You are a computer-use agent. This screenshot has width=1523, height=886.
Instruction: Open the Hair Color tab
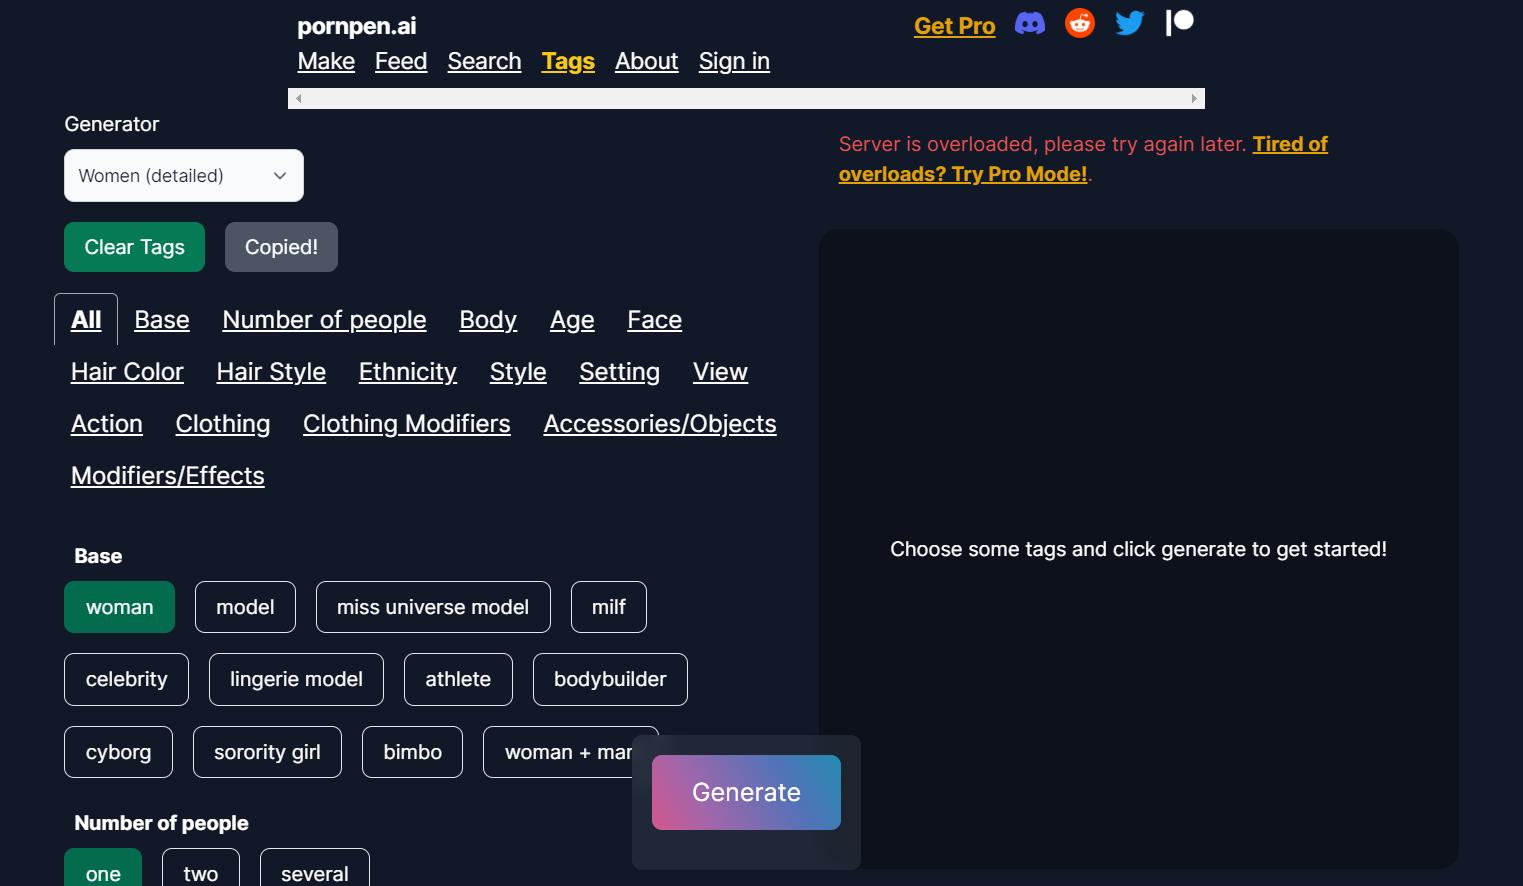127,372
